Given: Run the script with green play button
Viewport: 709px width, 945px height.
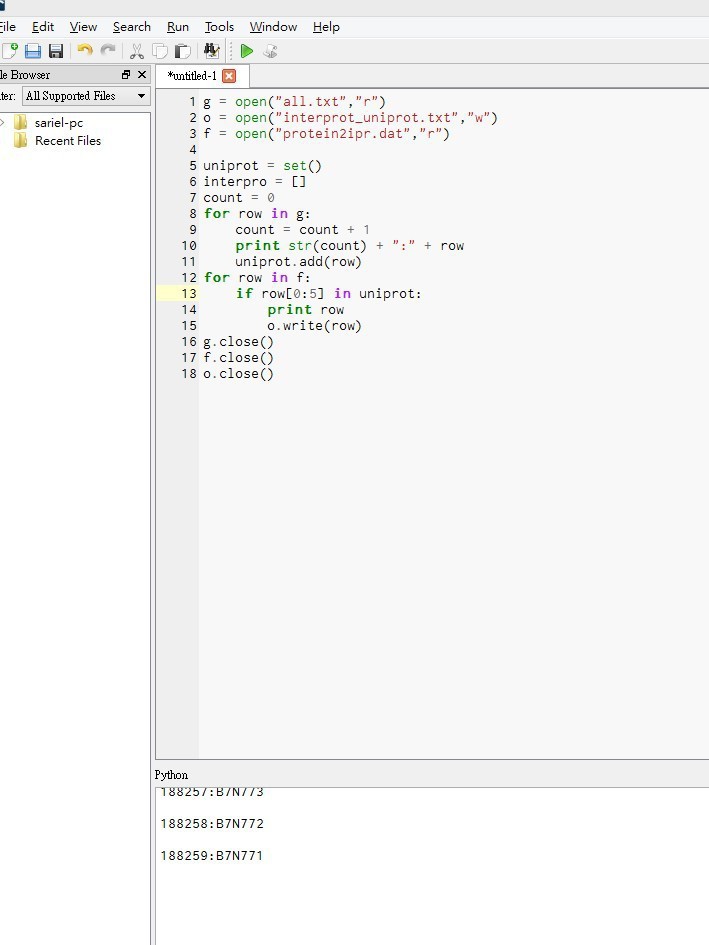Looking at the screenshot, I should pos(246,51).
